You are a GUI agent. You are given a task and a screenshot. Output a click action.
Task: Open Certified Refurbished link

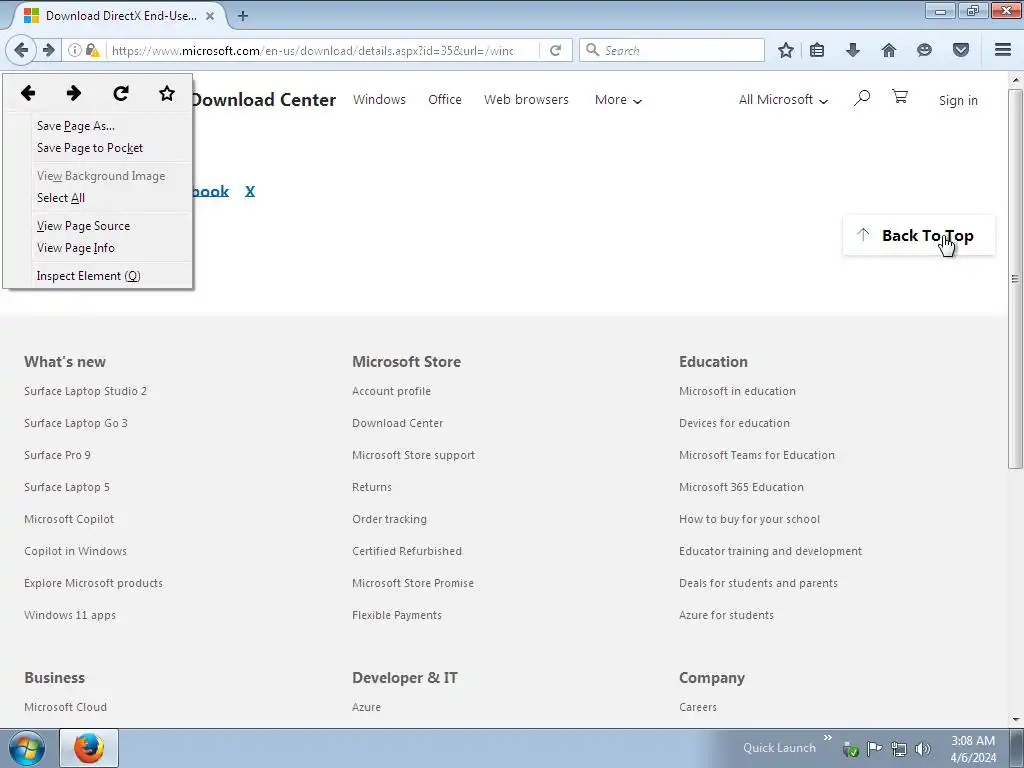(407, 551)
